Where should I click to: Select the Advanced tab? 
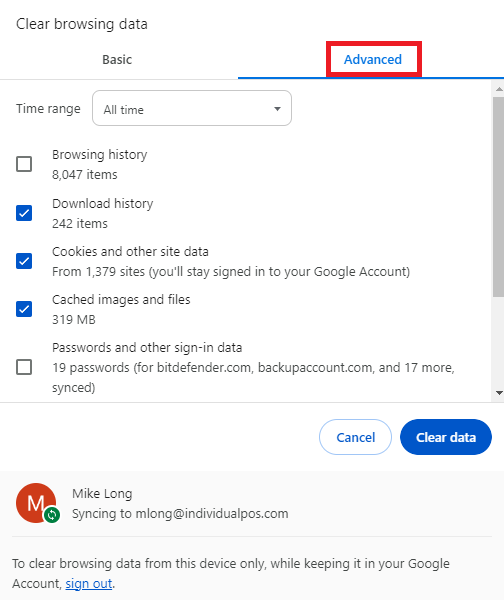373,60
